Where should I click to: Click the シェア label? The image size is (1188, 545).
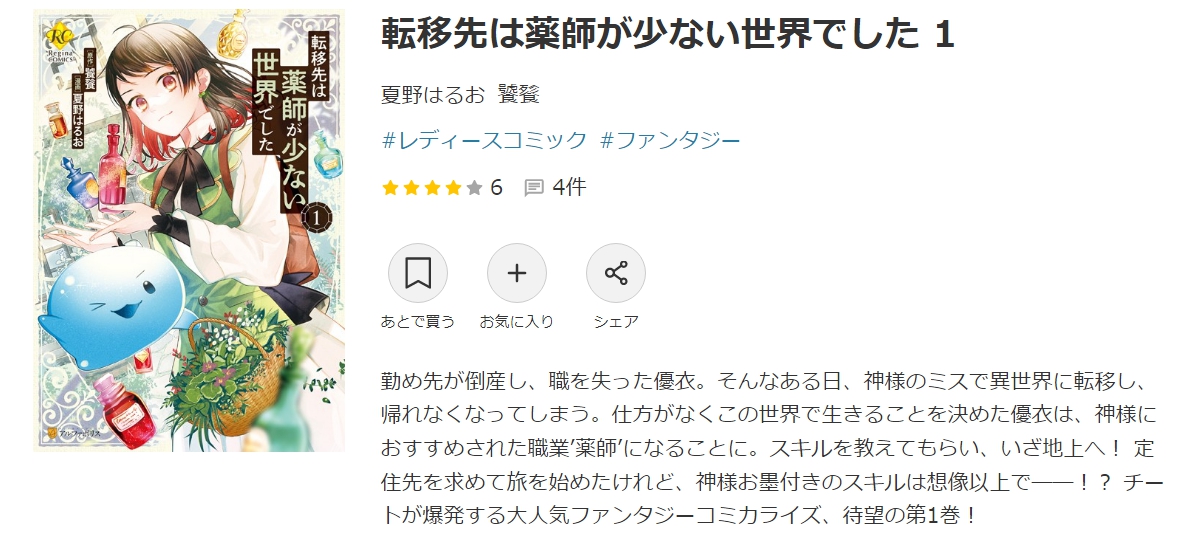click(616, 321)
